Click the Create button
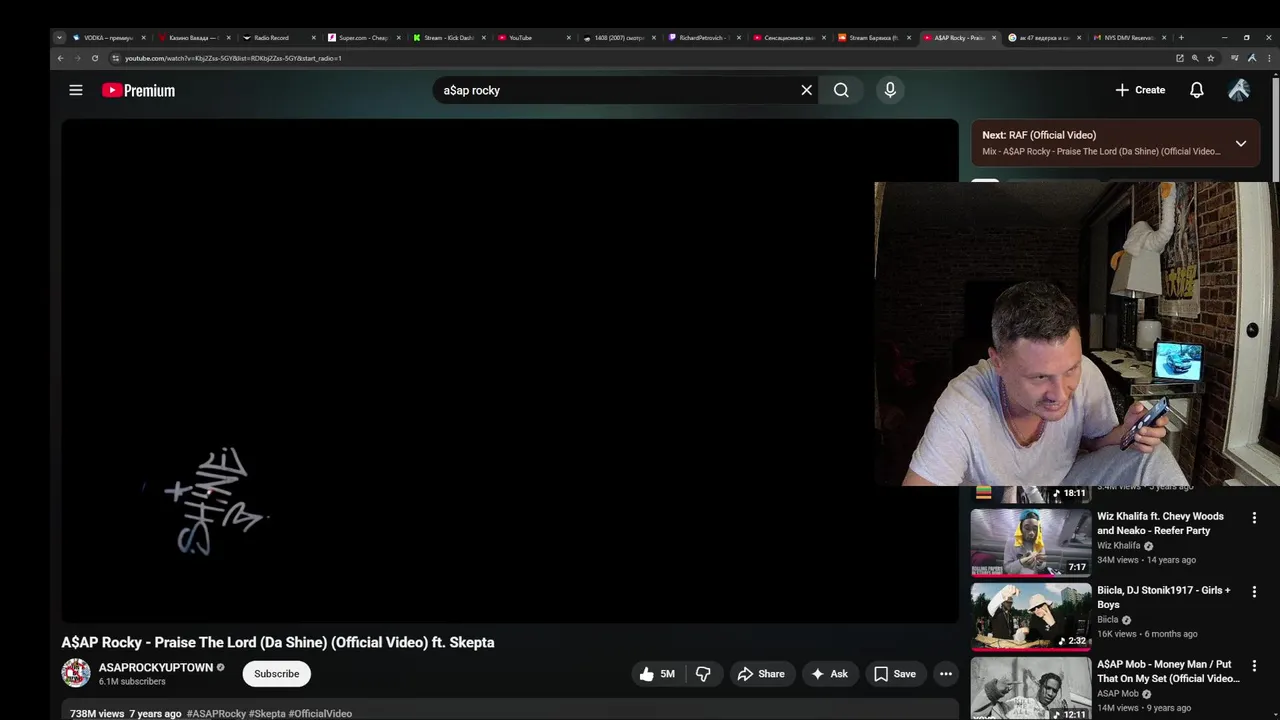 [1140, 90]
